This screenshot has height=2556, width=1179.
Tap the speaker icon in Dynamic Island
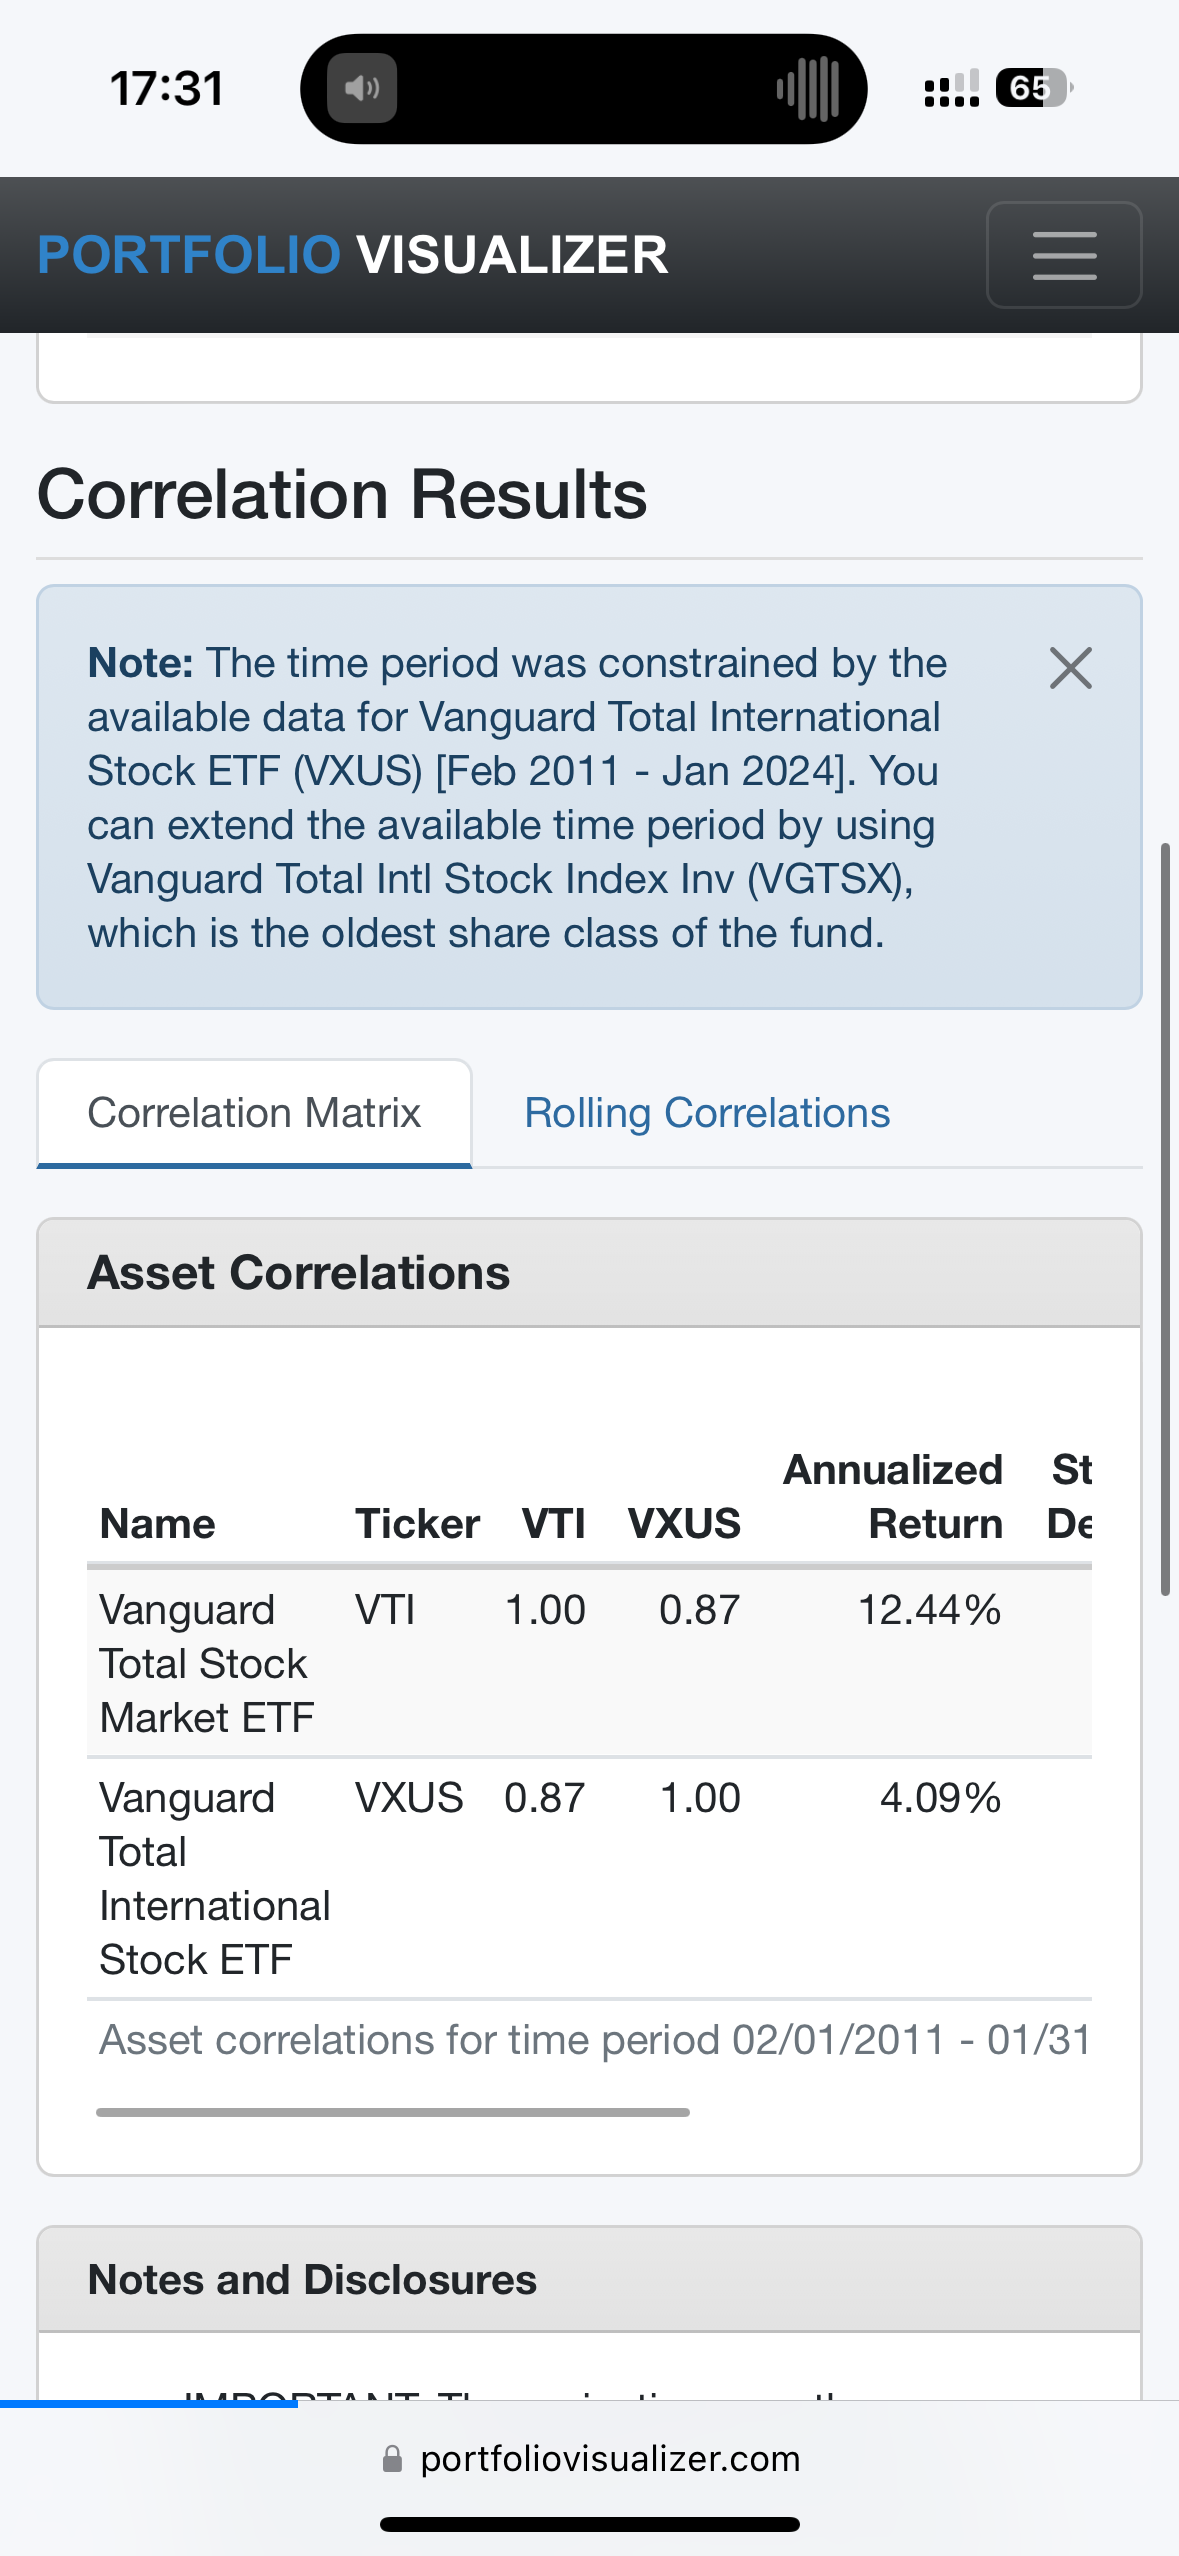click(x=362, y=89)
